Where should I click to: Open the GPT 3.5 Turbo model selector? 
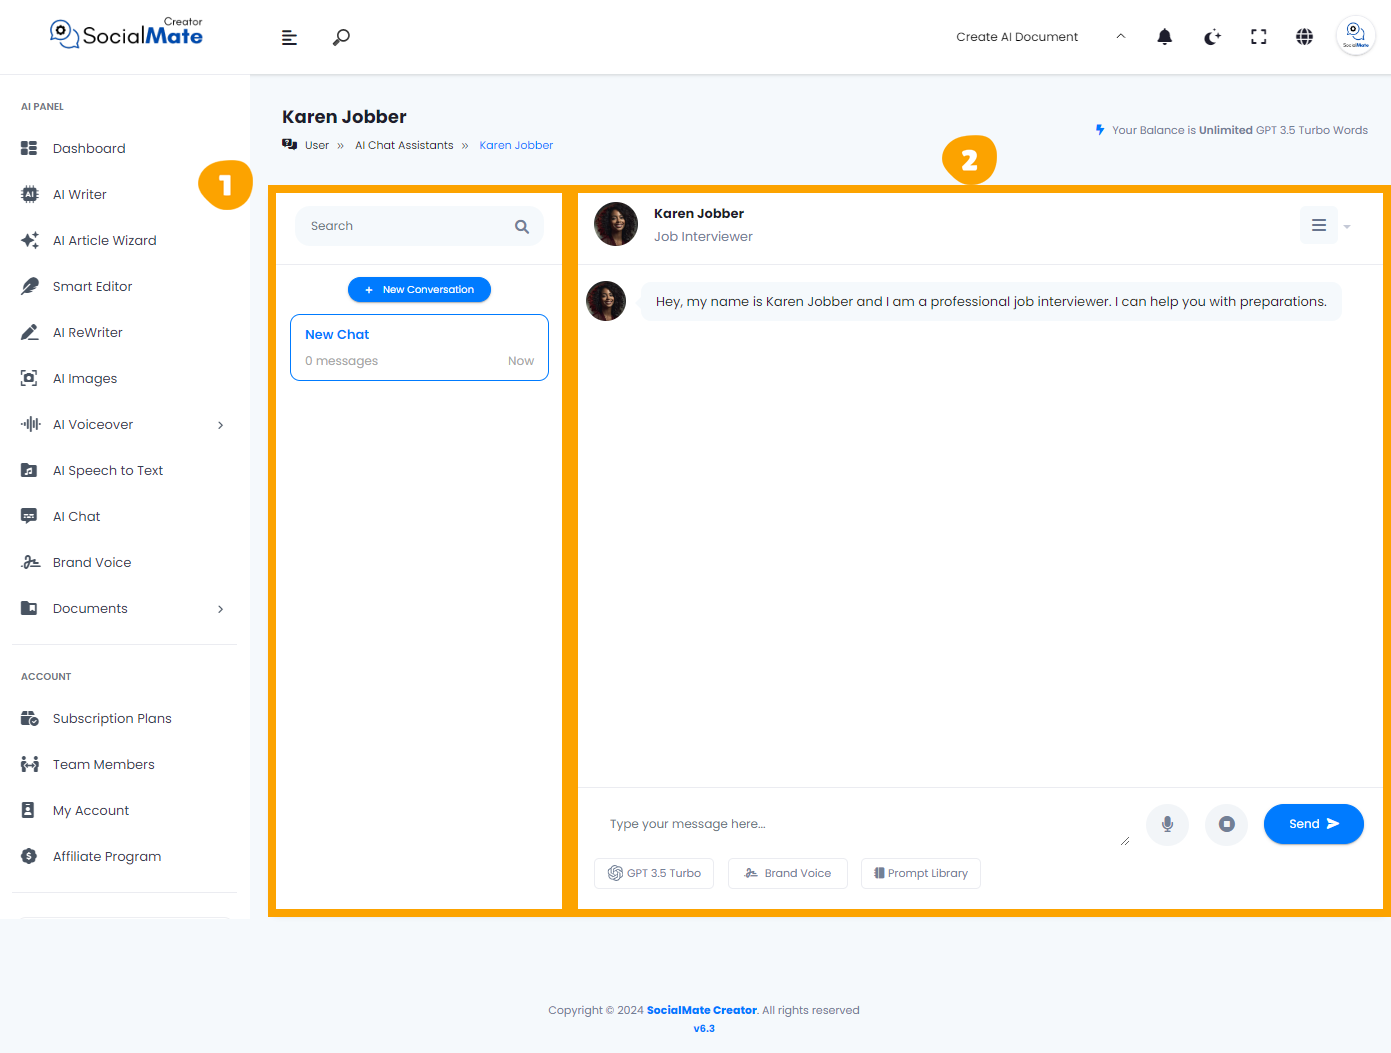tap(654, 873)
